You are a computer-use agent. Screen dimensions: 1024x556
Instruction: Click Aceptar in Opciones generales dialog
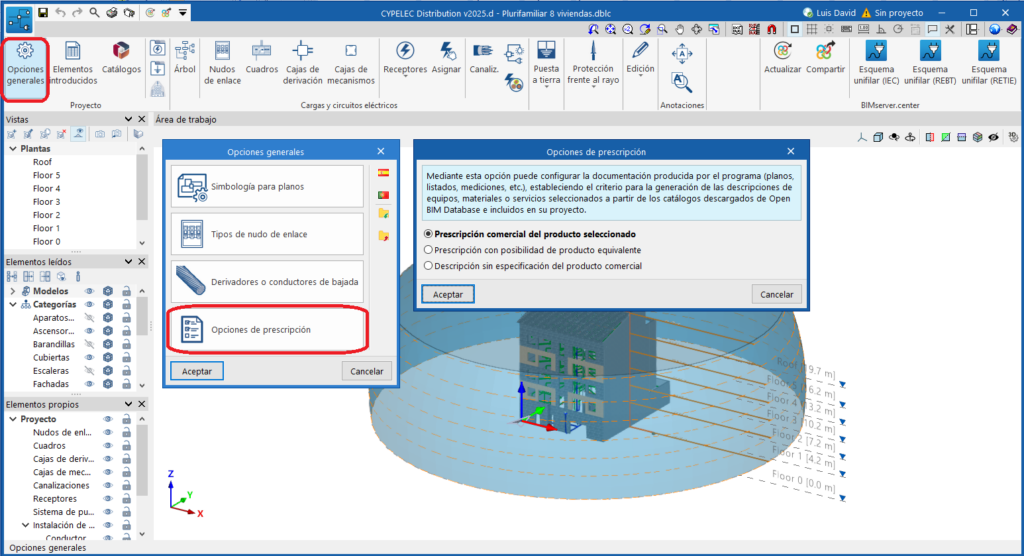coord(197,371)
